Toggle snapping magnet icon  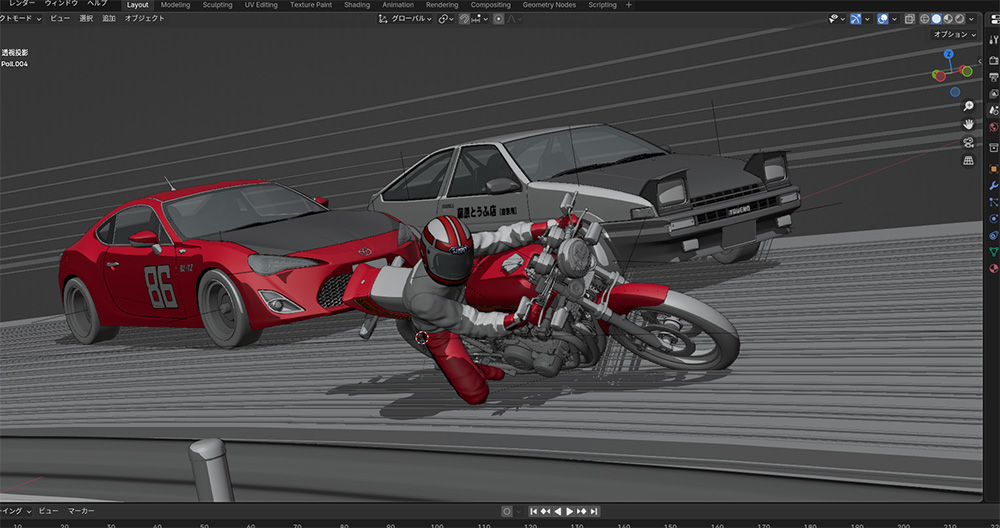(x=464, y=19)
